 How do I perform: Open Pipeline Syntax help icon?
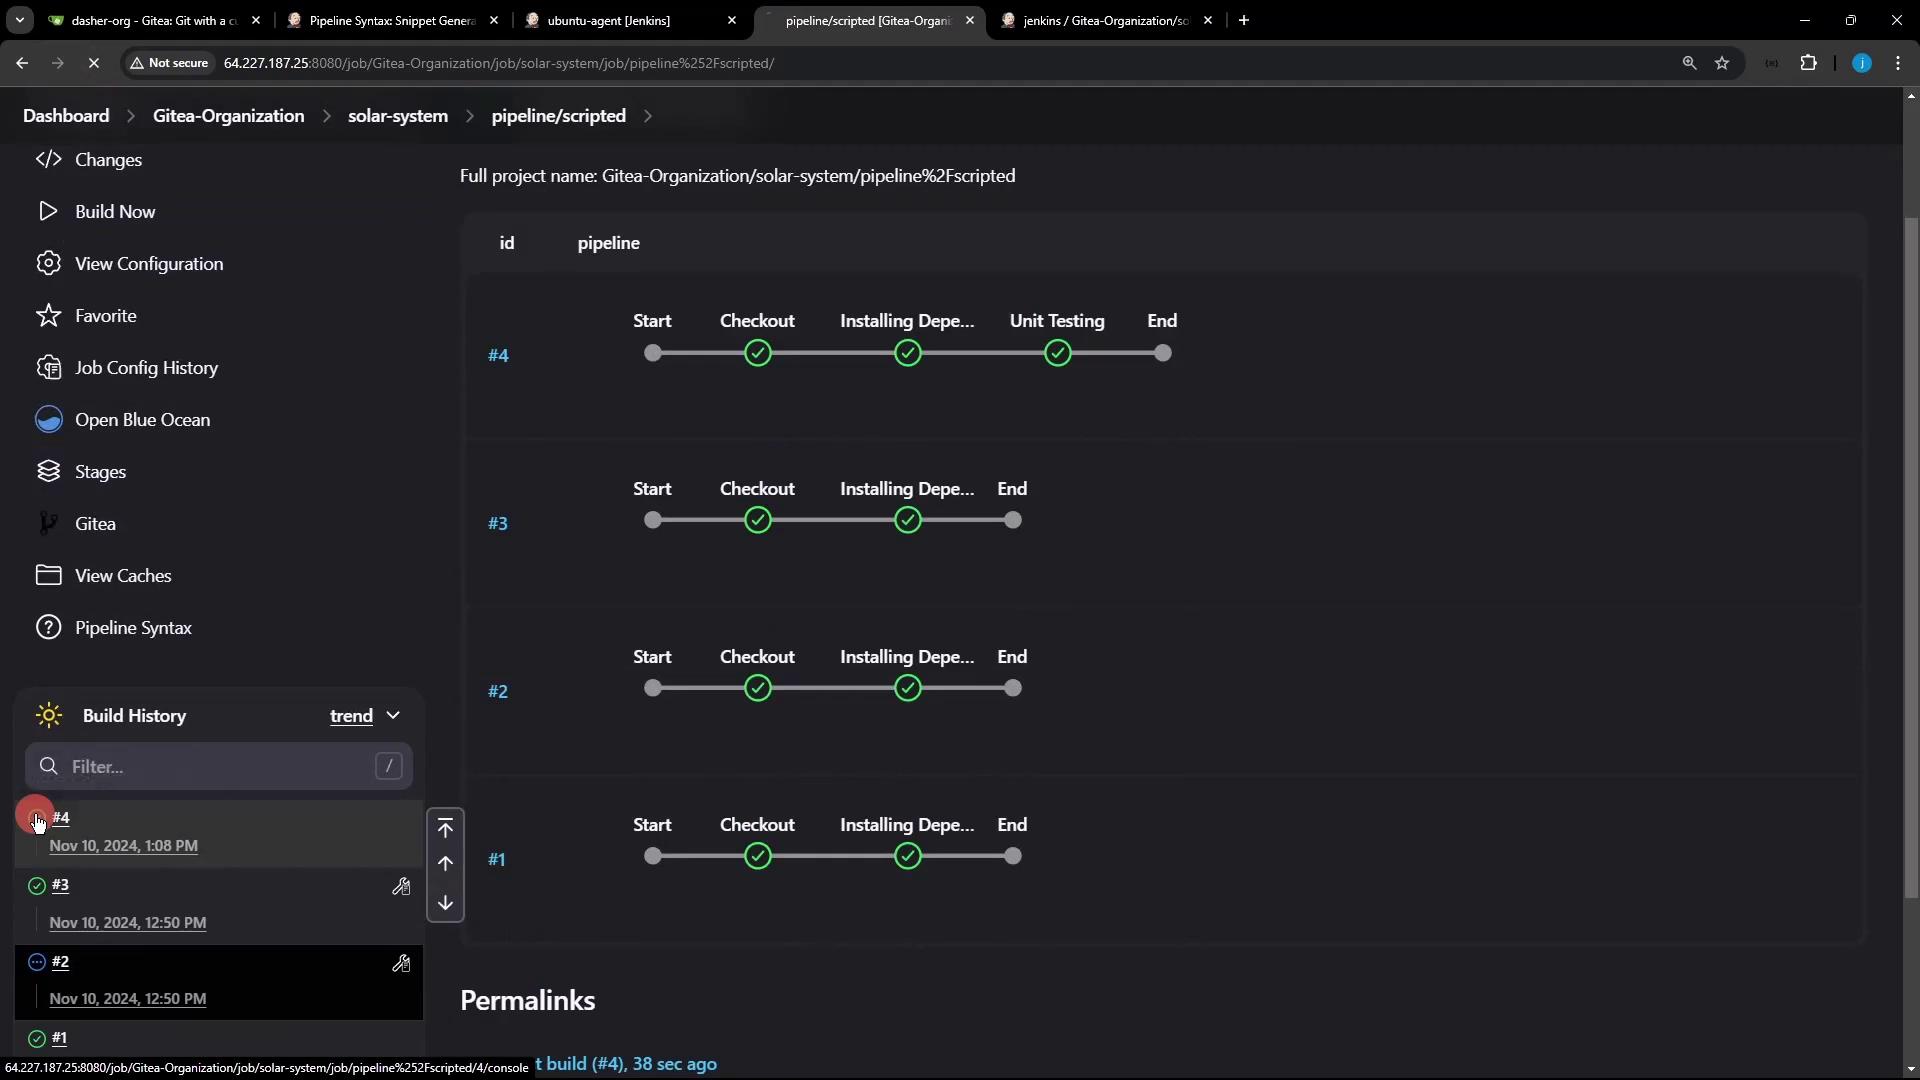click(x=48, y=627)
